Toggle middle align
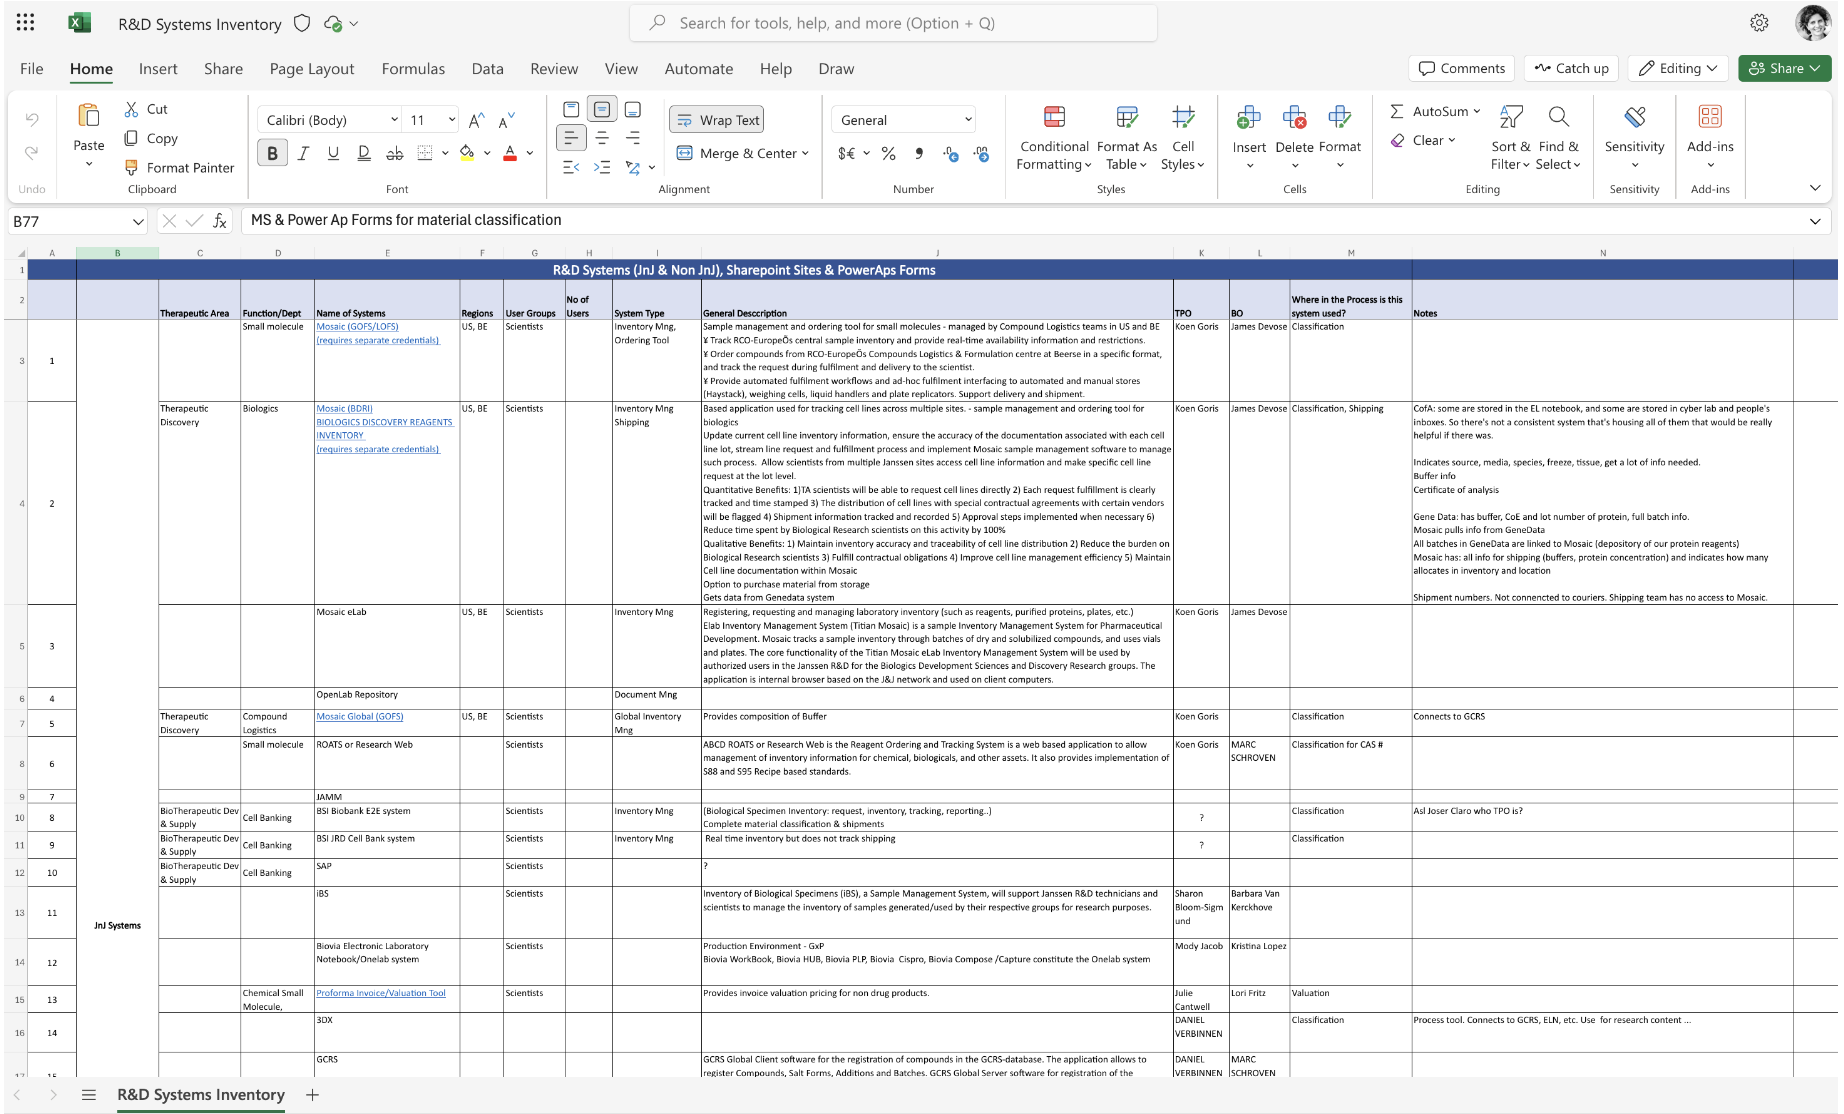 (602, 109)
